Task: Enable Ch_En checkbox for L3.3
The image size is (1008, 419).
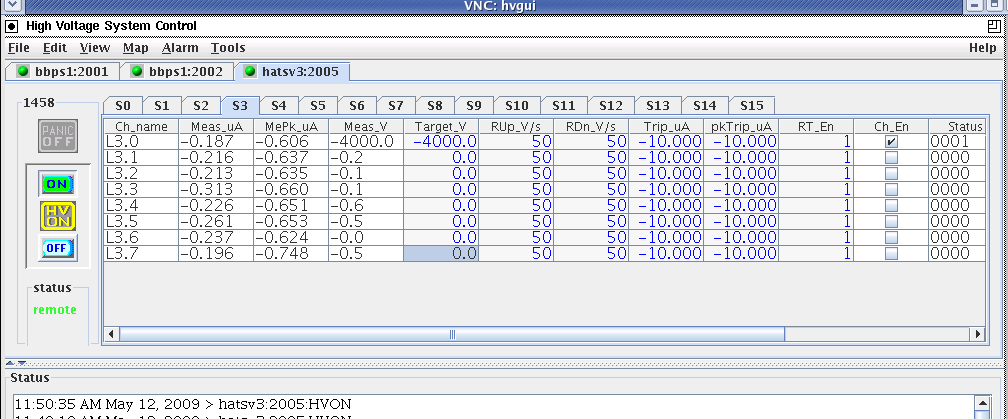Action: (x=891, y=190)
